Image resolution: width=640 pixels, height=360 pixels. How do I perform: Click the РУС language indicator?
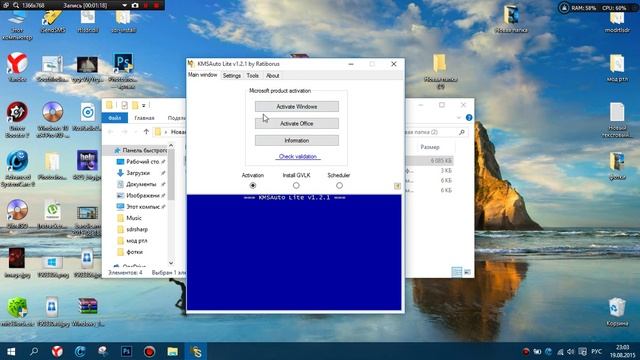click(596, 351)
